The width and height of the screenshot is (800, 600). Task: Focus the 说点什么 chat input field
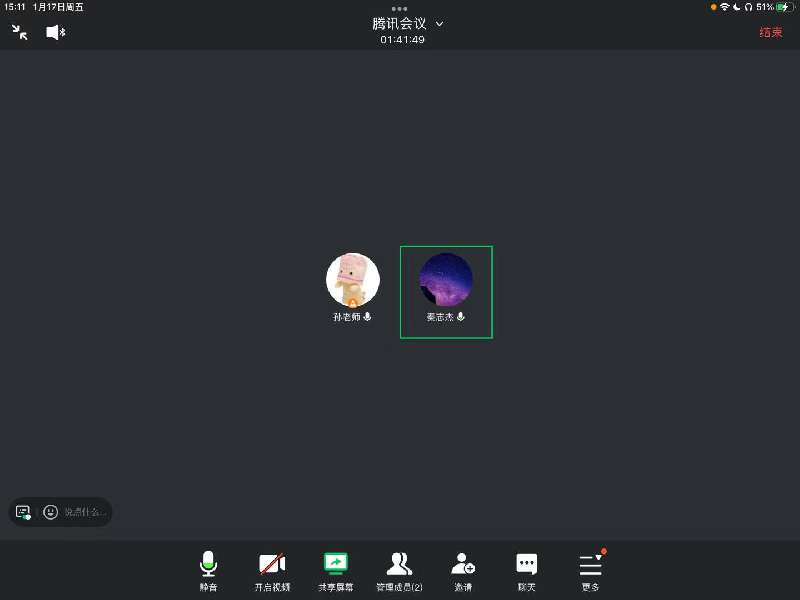click(85, 512)
